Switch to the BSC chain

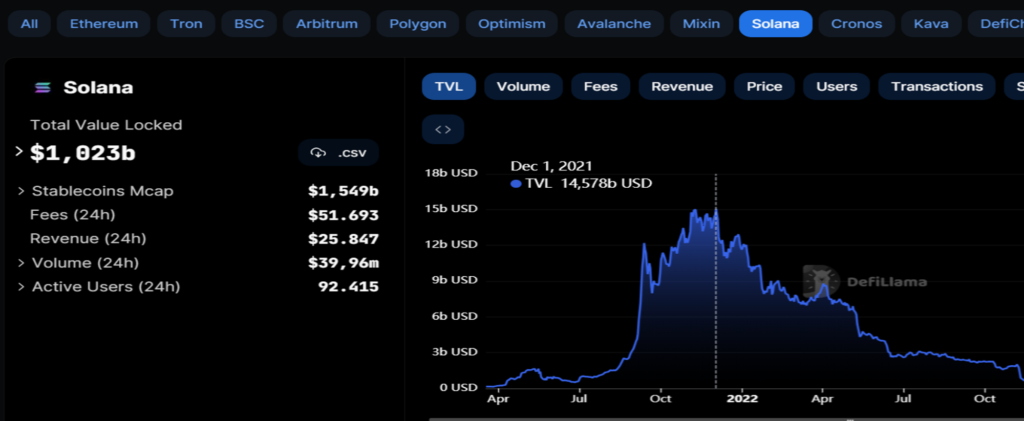(x=249, y=24)
